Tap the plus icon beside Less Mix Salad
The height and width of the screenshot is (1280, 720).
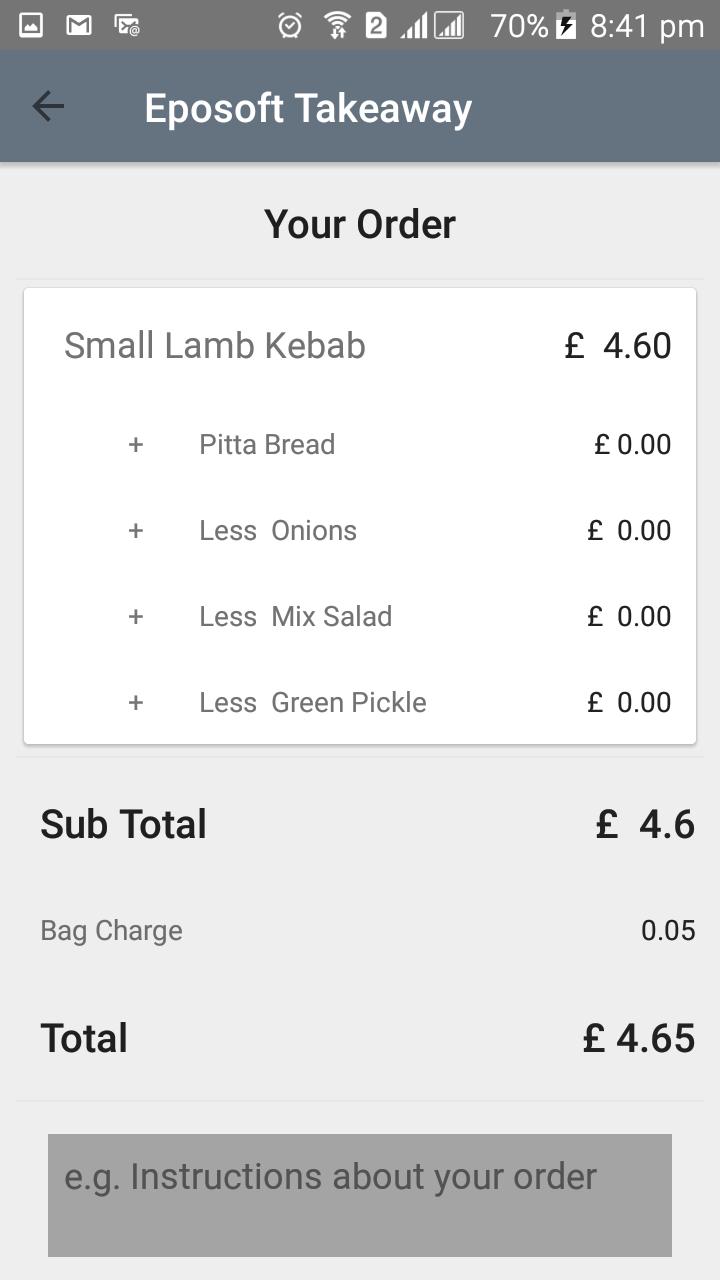tap(136, 616)
